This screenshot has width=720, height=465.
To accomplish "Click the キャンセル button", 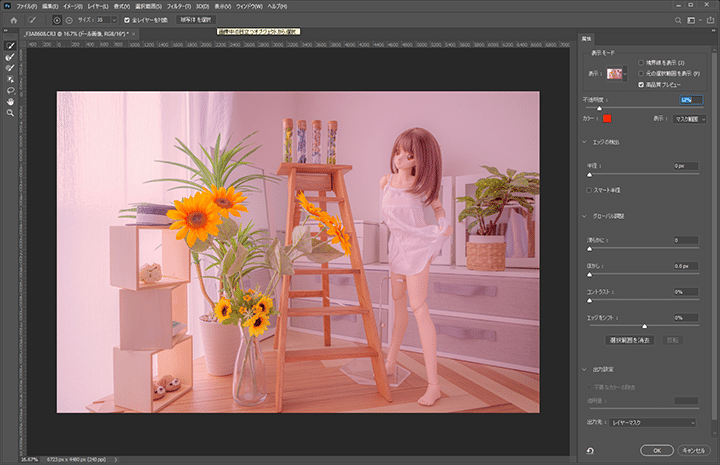I will (694, 450).
